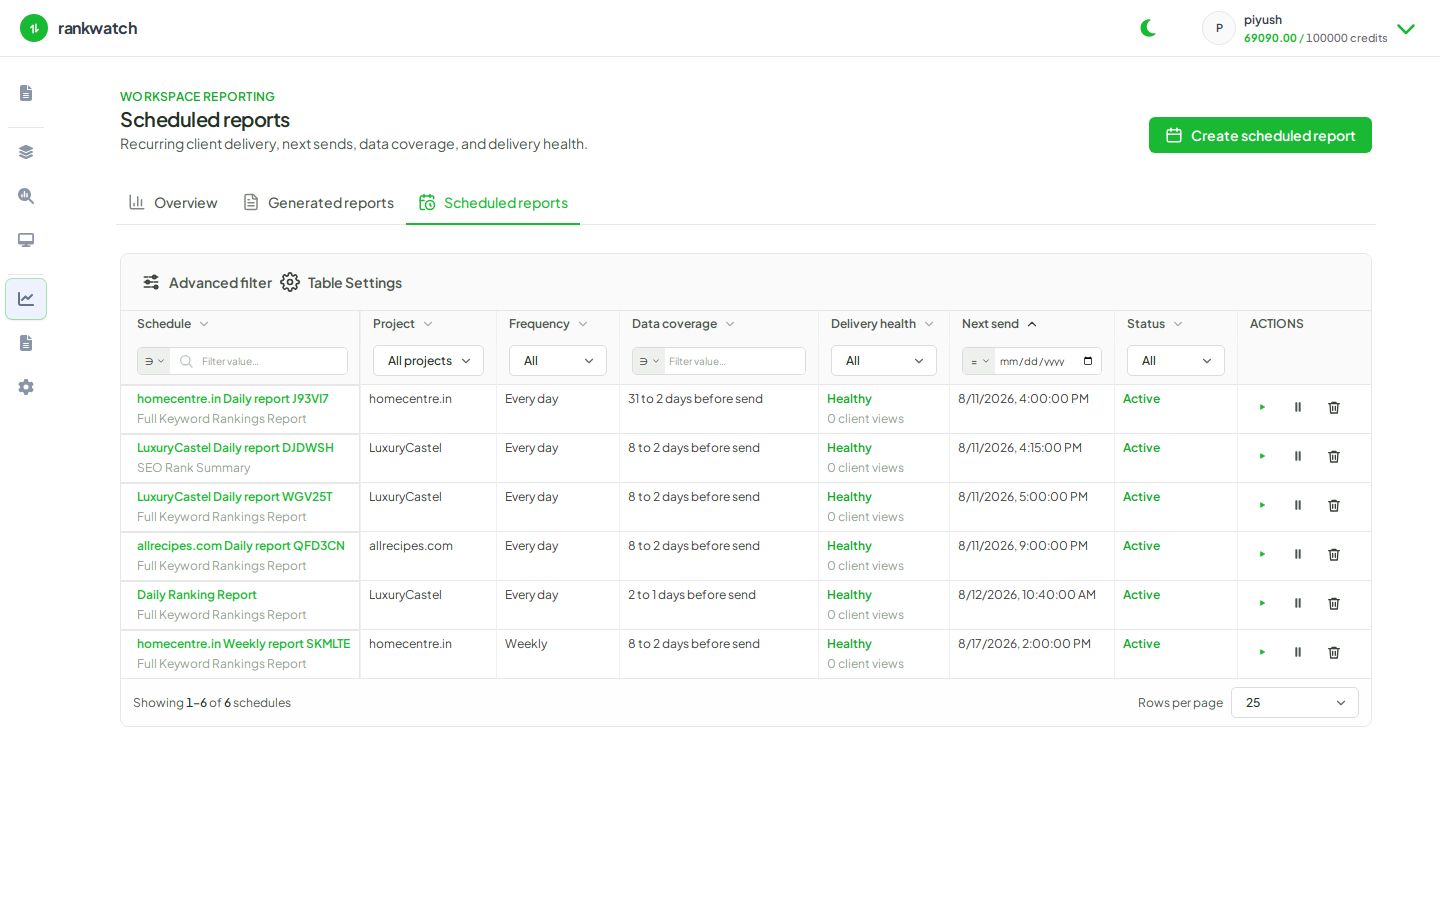Open the Daily Ranking Report link
The image size is (1440, 900).
(x=197, y=595)
